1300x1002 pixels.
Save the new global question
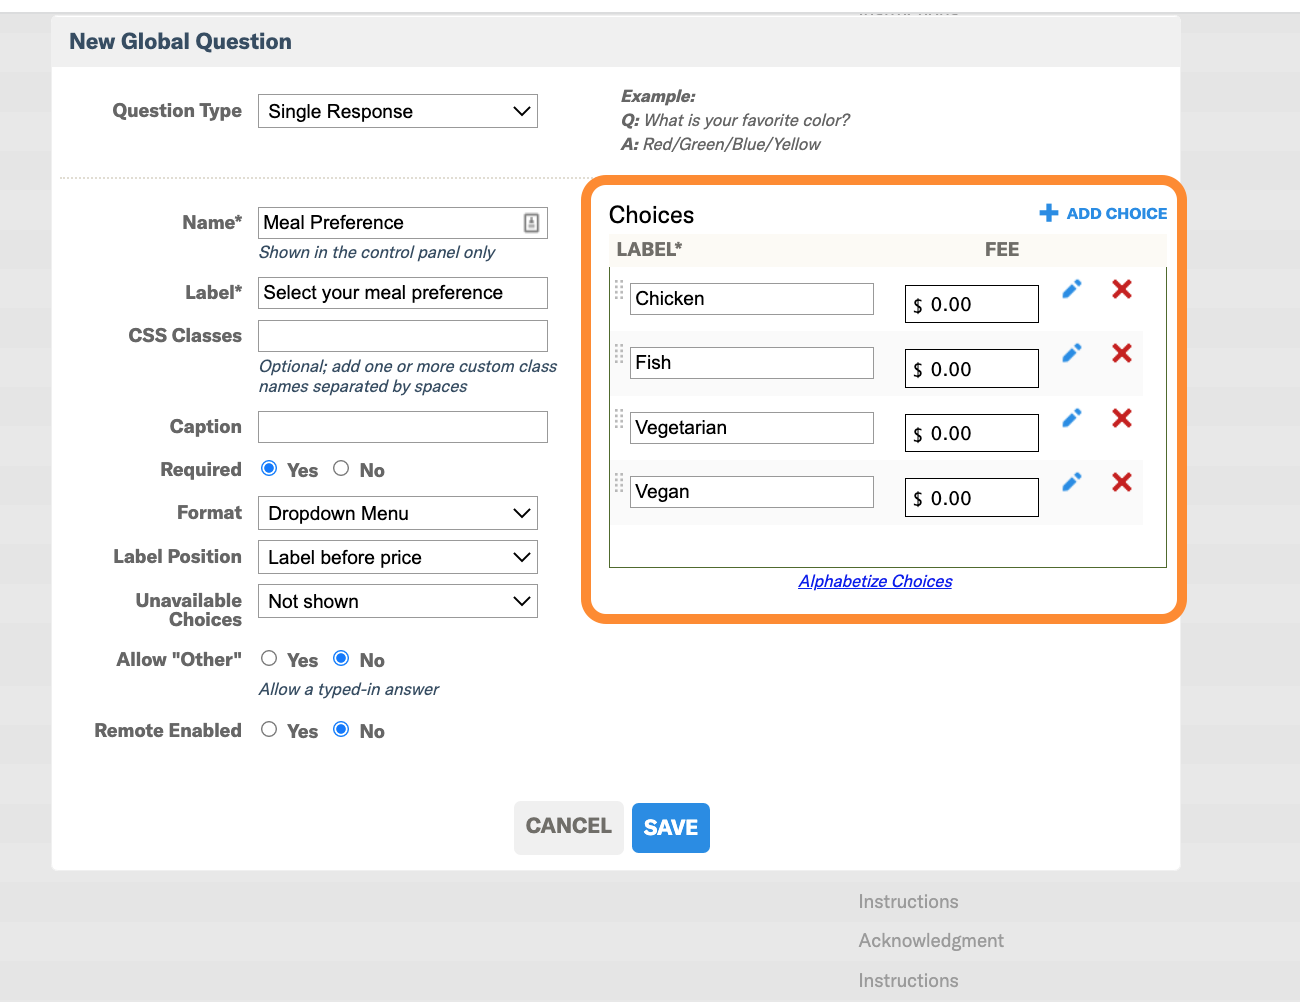click(x=671, y=828)
